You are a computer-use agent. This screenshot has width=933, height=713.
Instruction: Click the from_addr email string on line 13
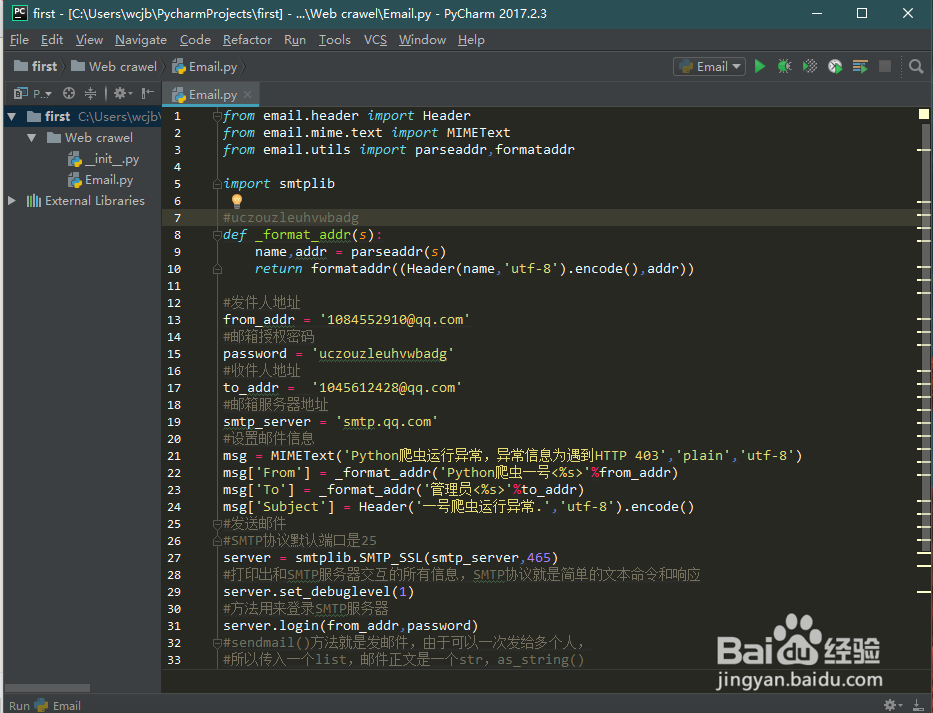click(395, 320)
